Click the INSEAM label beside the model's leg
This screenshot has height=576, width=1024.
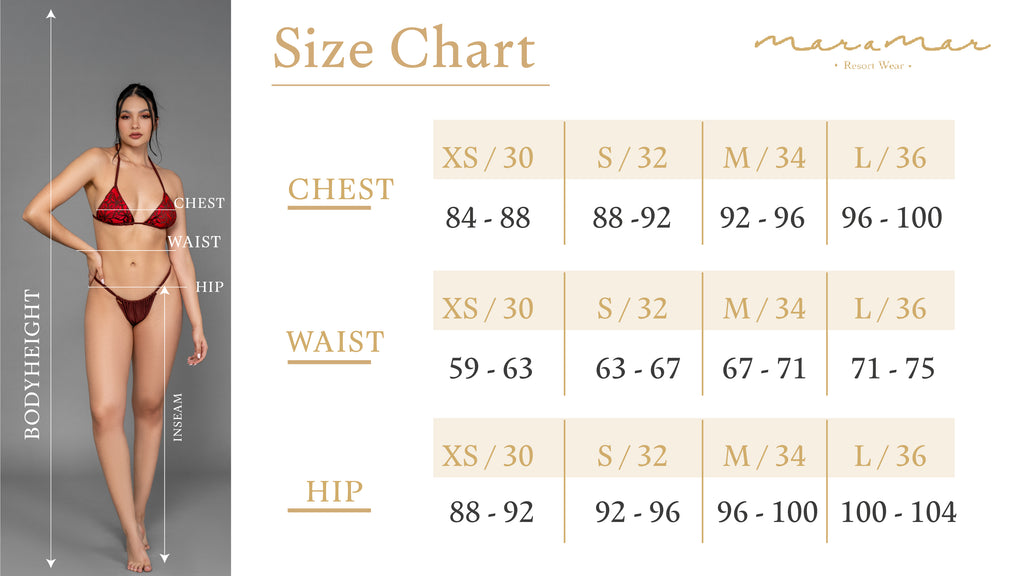click(x=178, y=418)
